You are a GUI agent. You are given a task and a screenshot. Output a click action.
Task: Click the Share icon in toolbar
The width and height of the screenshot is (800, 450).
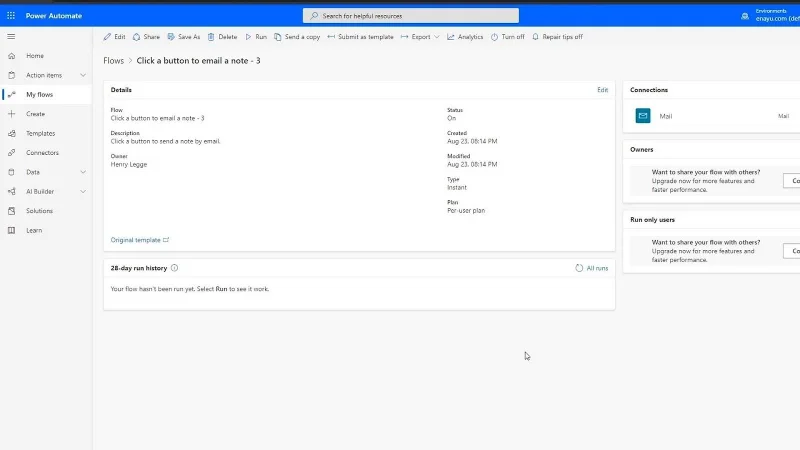click(x=136, y=37)
